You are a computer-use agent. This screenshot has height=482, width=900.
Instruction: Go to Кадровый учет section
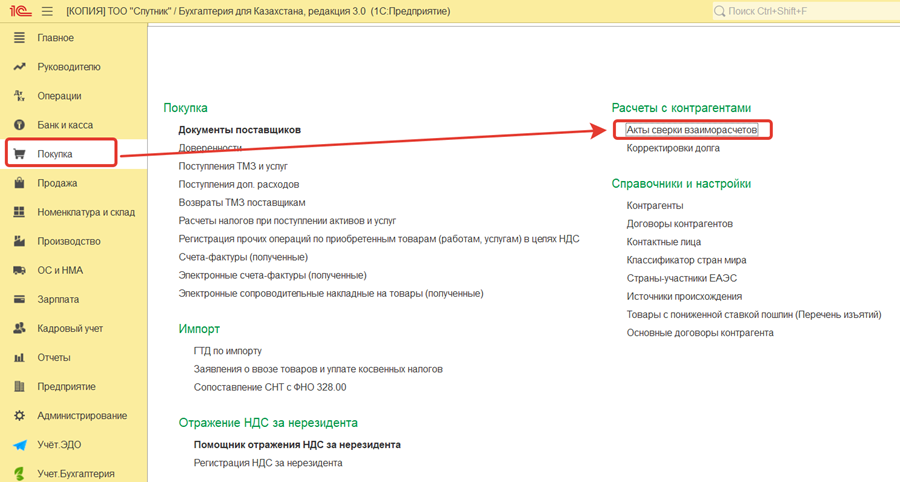click(70, 328)
